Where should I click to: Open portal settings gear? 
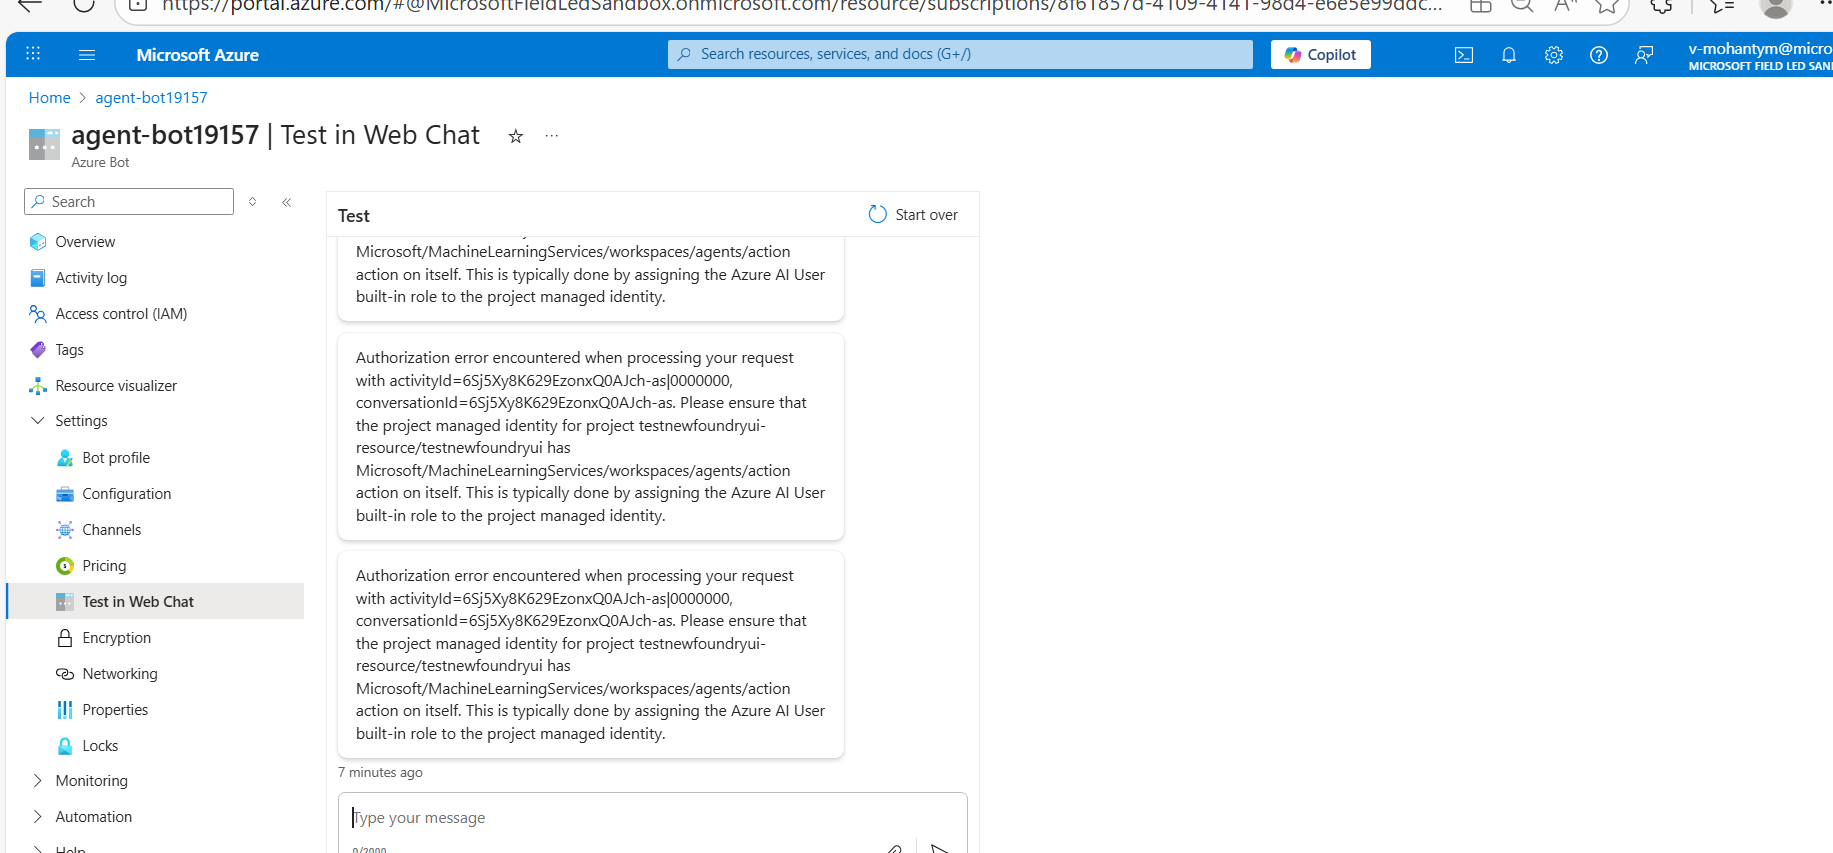pyautogui.click(x=1554, y=55)
